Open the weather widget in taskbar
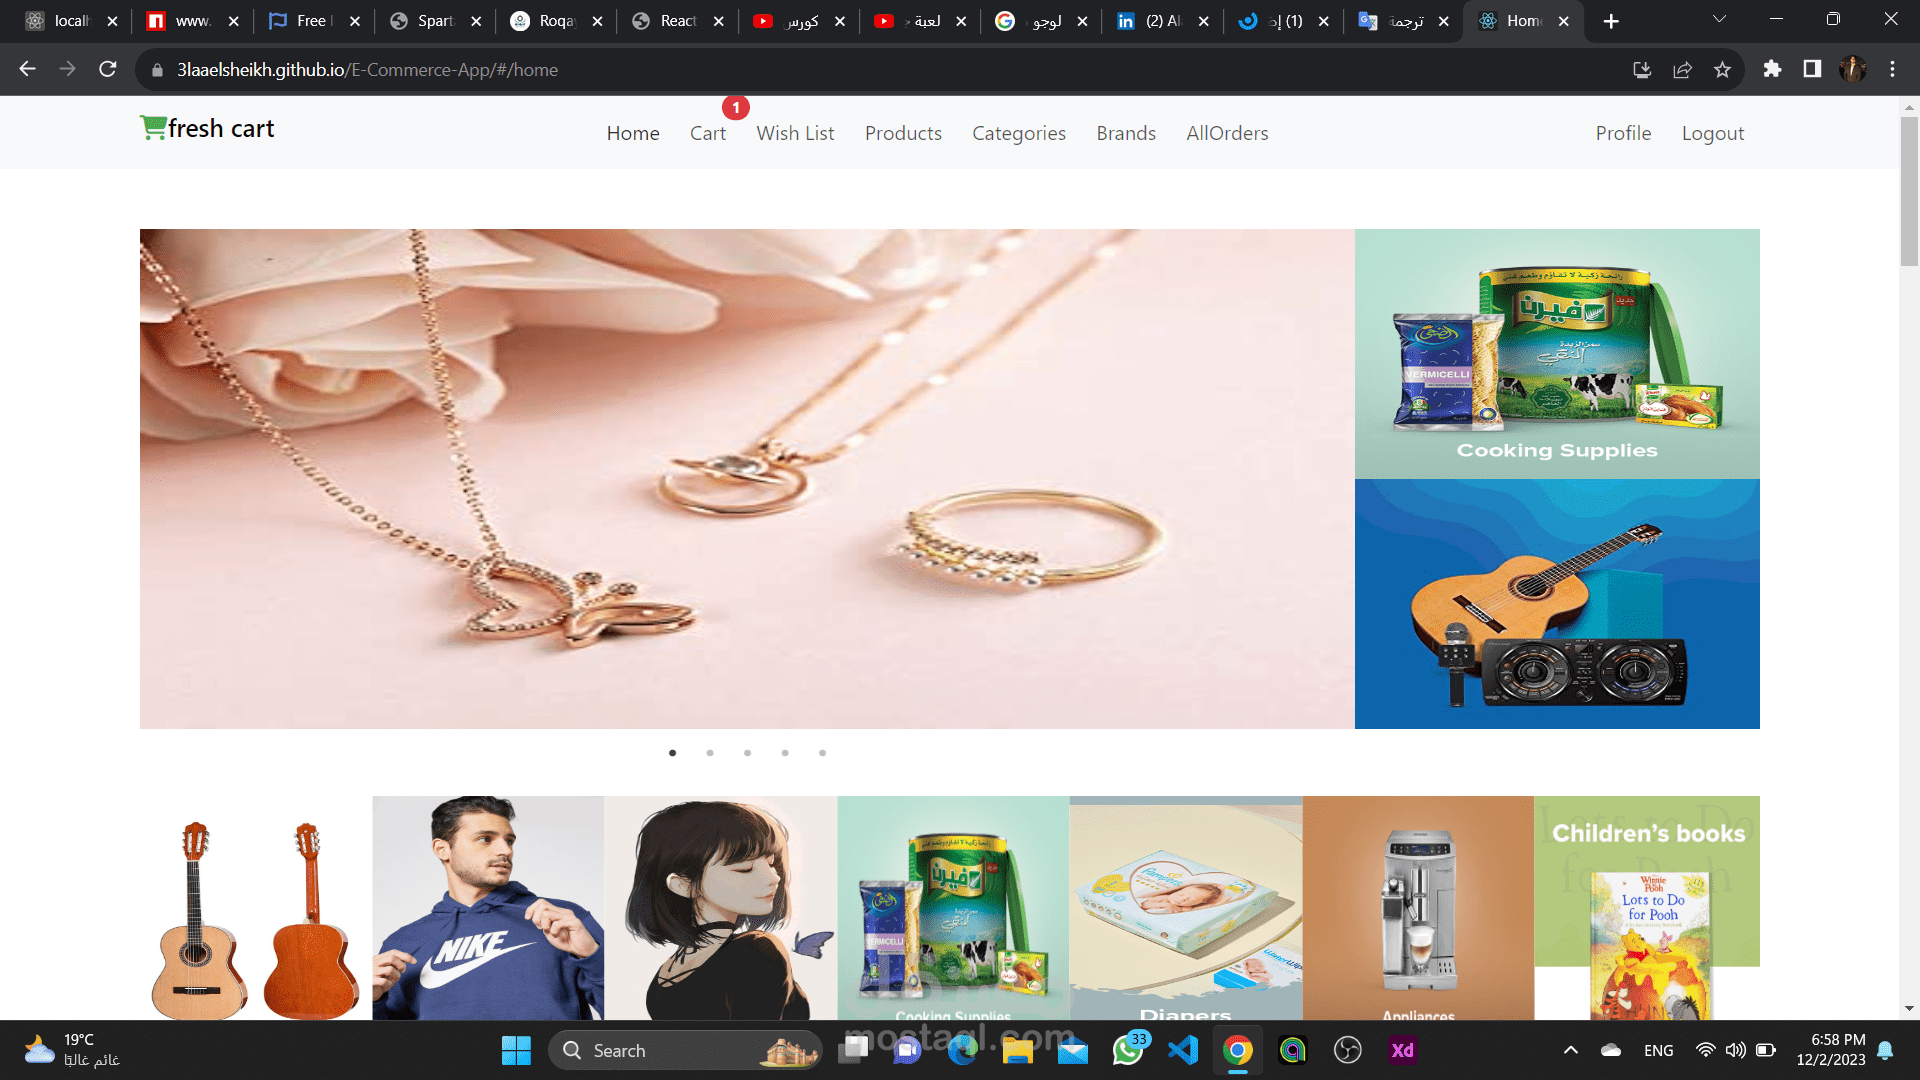This screenshot has width=1920, height=1080. [72, 1050]
